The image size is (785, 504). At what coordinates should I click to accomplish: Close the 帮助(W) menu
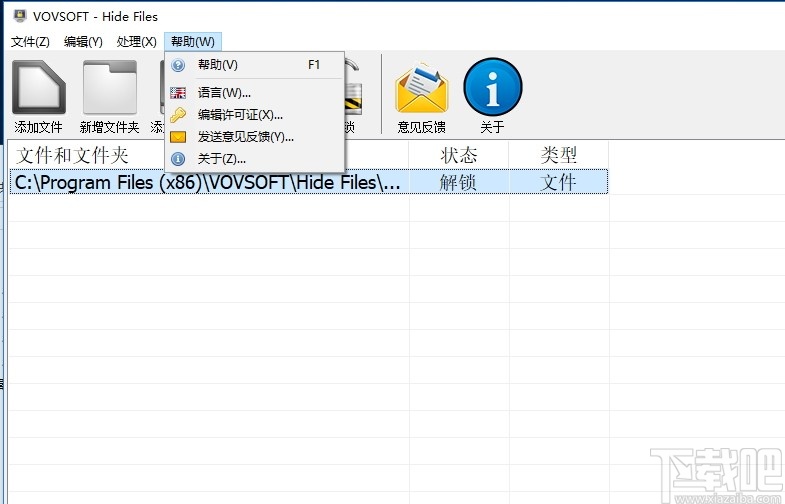[193, 42]
